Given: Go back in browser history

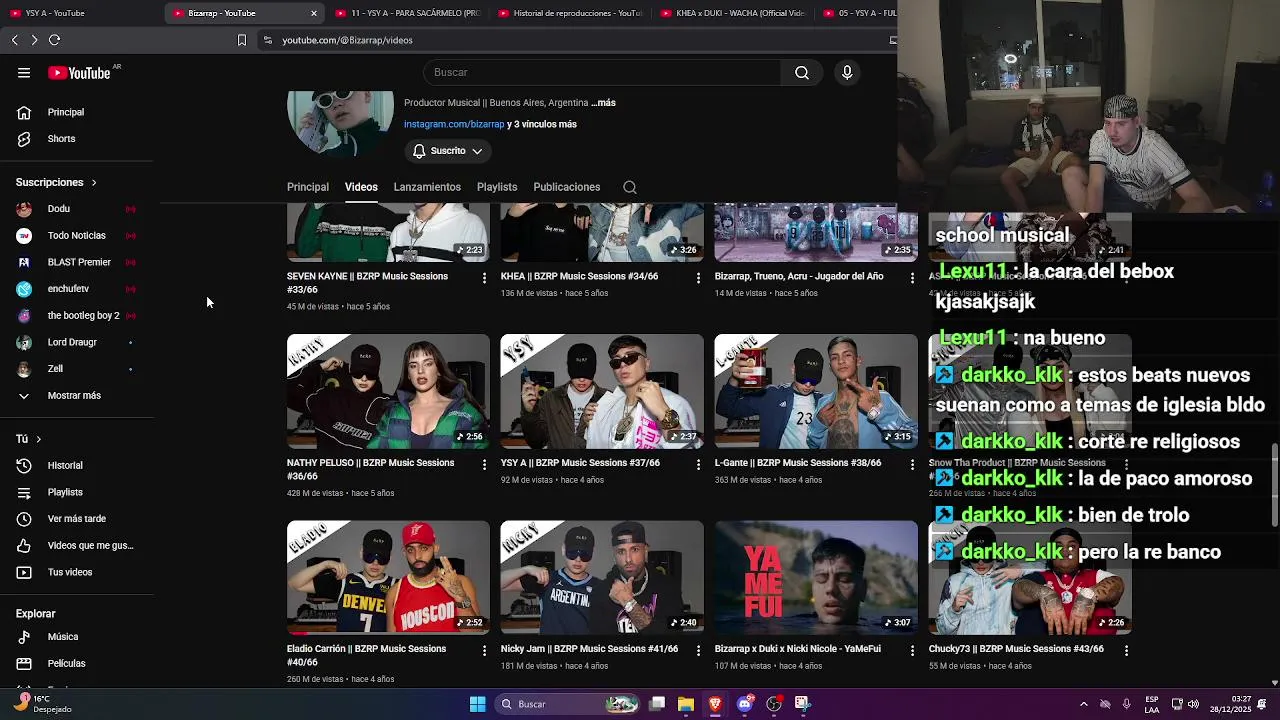Looking at the screenshot, I should [14, 40].
